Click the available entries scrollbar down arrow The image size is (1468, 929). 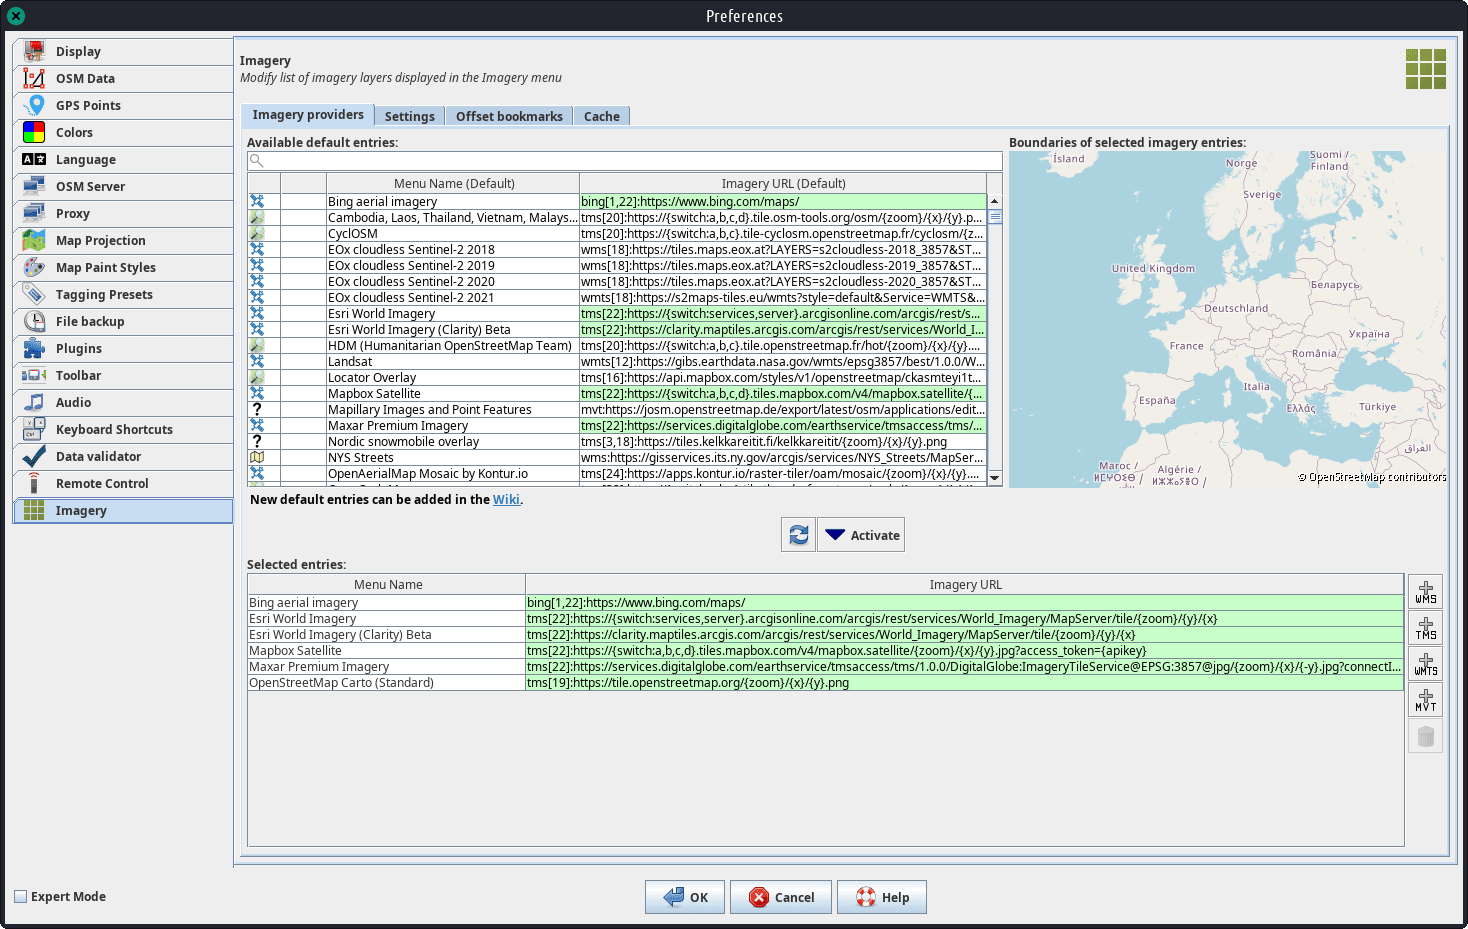tap(995, 478)
